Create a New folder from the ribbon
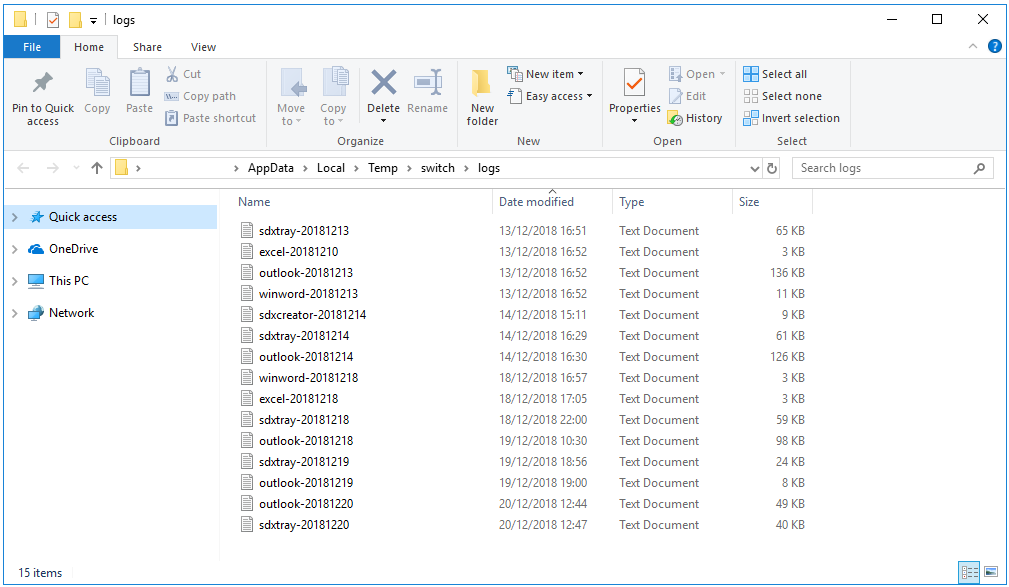1009x587 pixels. [481, 95]
